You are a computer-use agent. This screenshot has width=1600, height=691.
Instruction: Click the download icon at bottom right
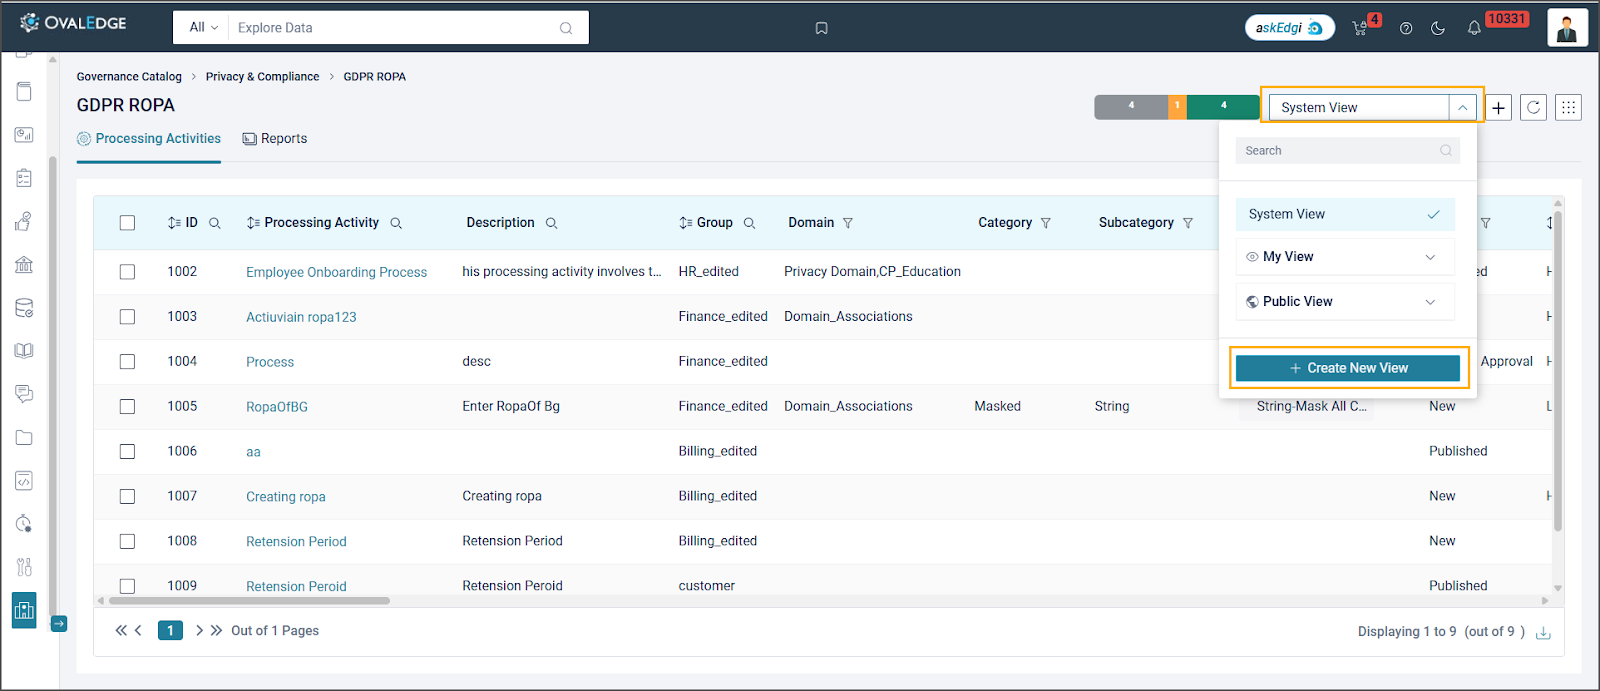tap(1543, 632)
